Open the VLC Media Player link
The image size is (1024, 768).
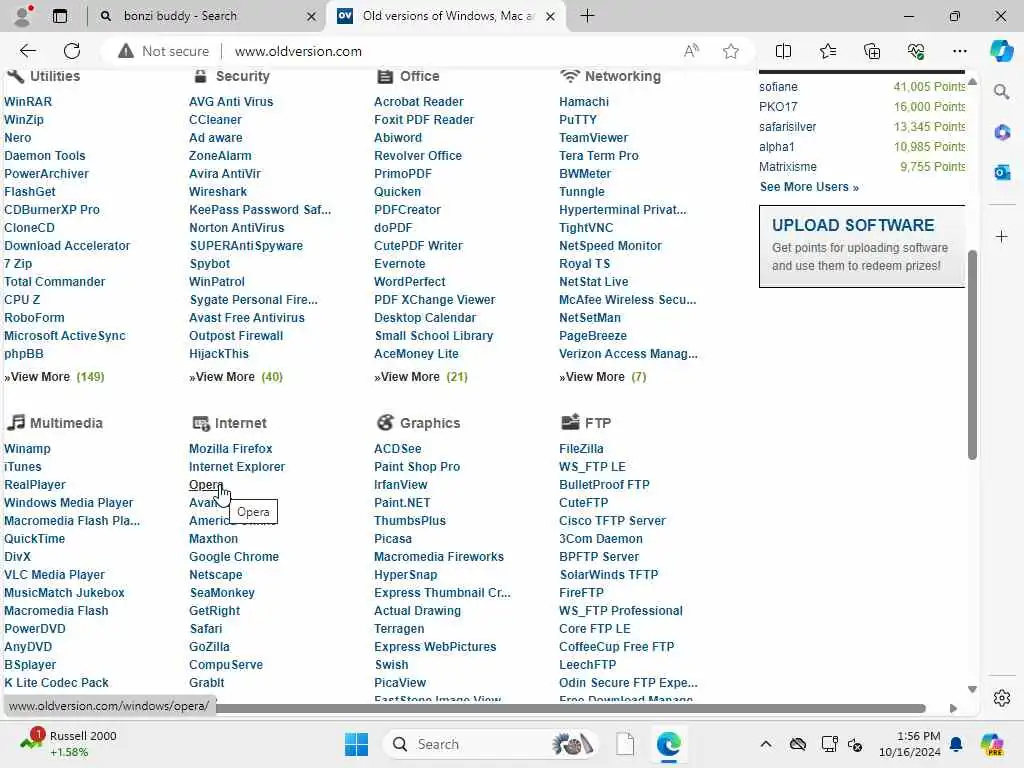click(x=54, y=575)
